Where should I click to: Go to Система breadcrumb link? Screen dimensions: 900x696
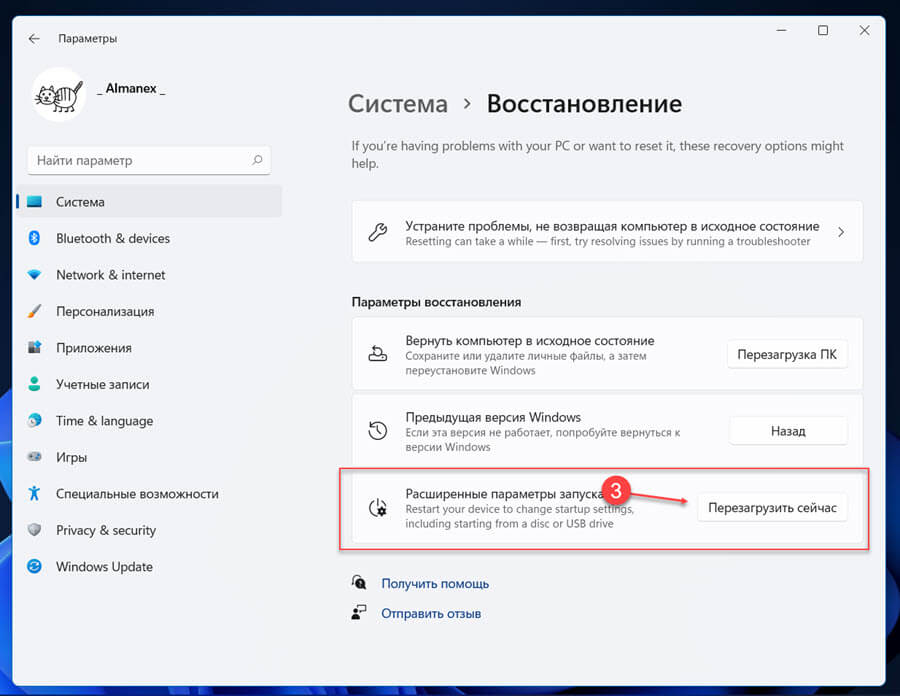click(x=398, y=104)
